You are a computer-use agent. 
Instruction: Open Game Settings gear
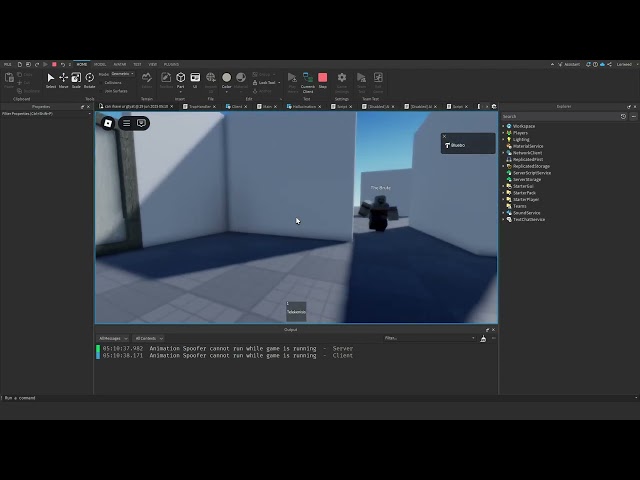(x=342, y=80)
